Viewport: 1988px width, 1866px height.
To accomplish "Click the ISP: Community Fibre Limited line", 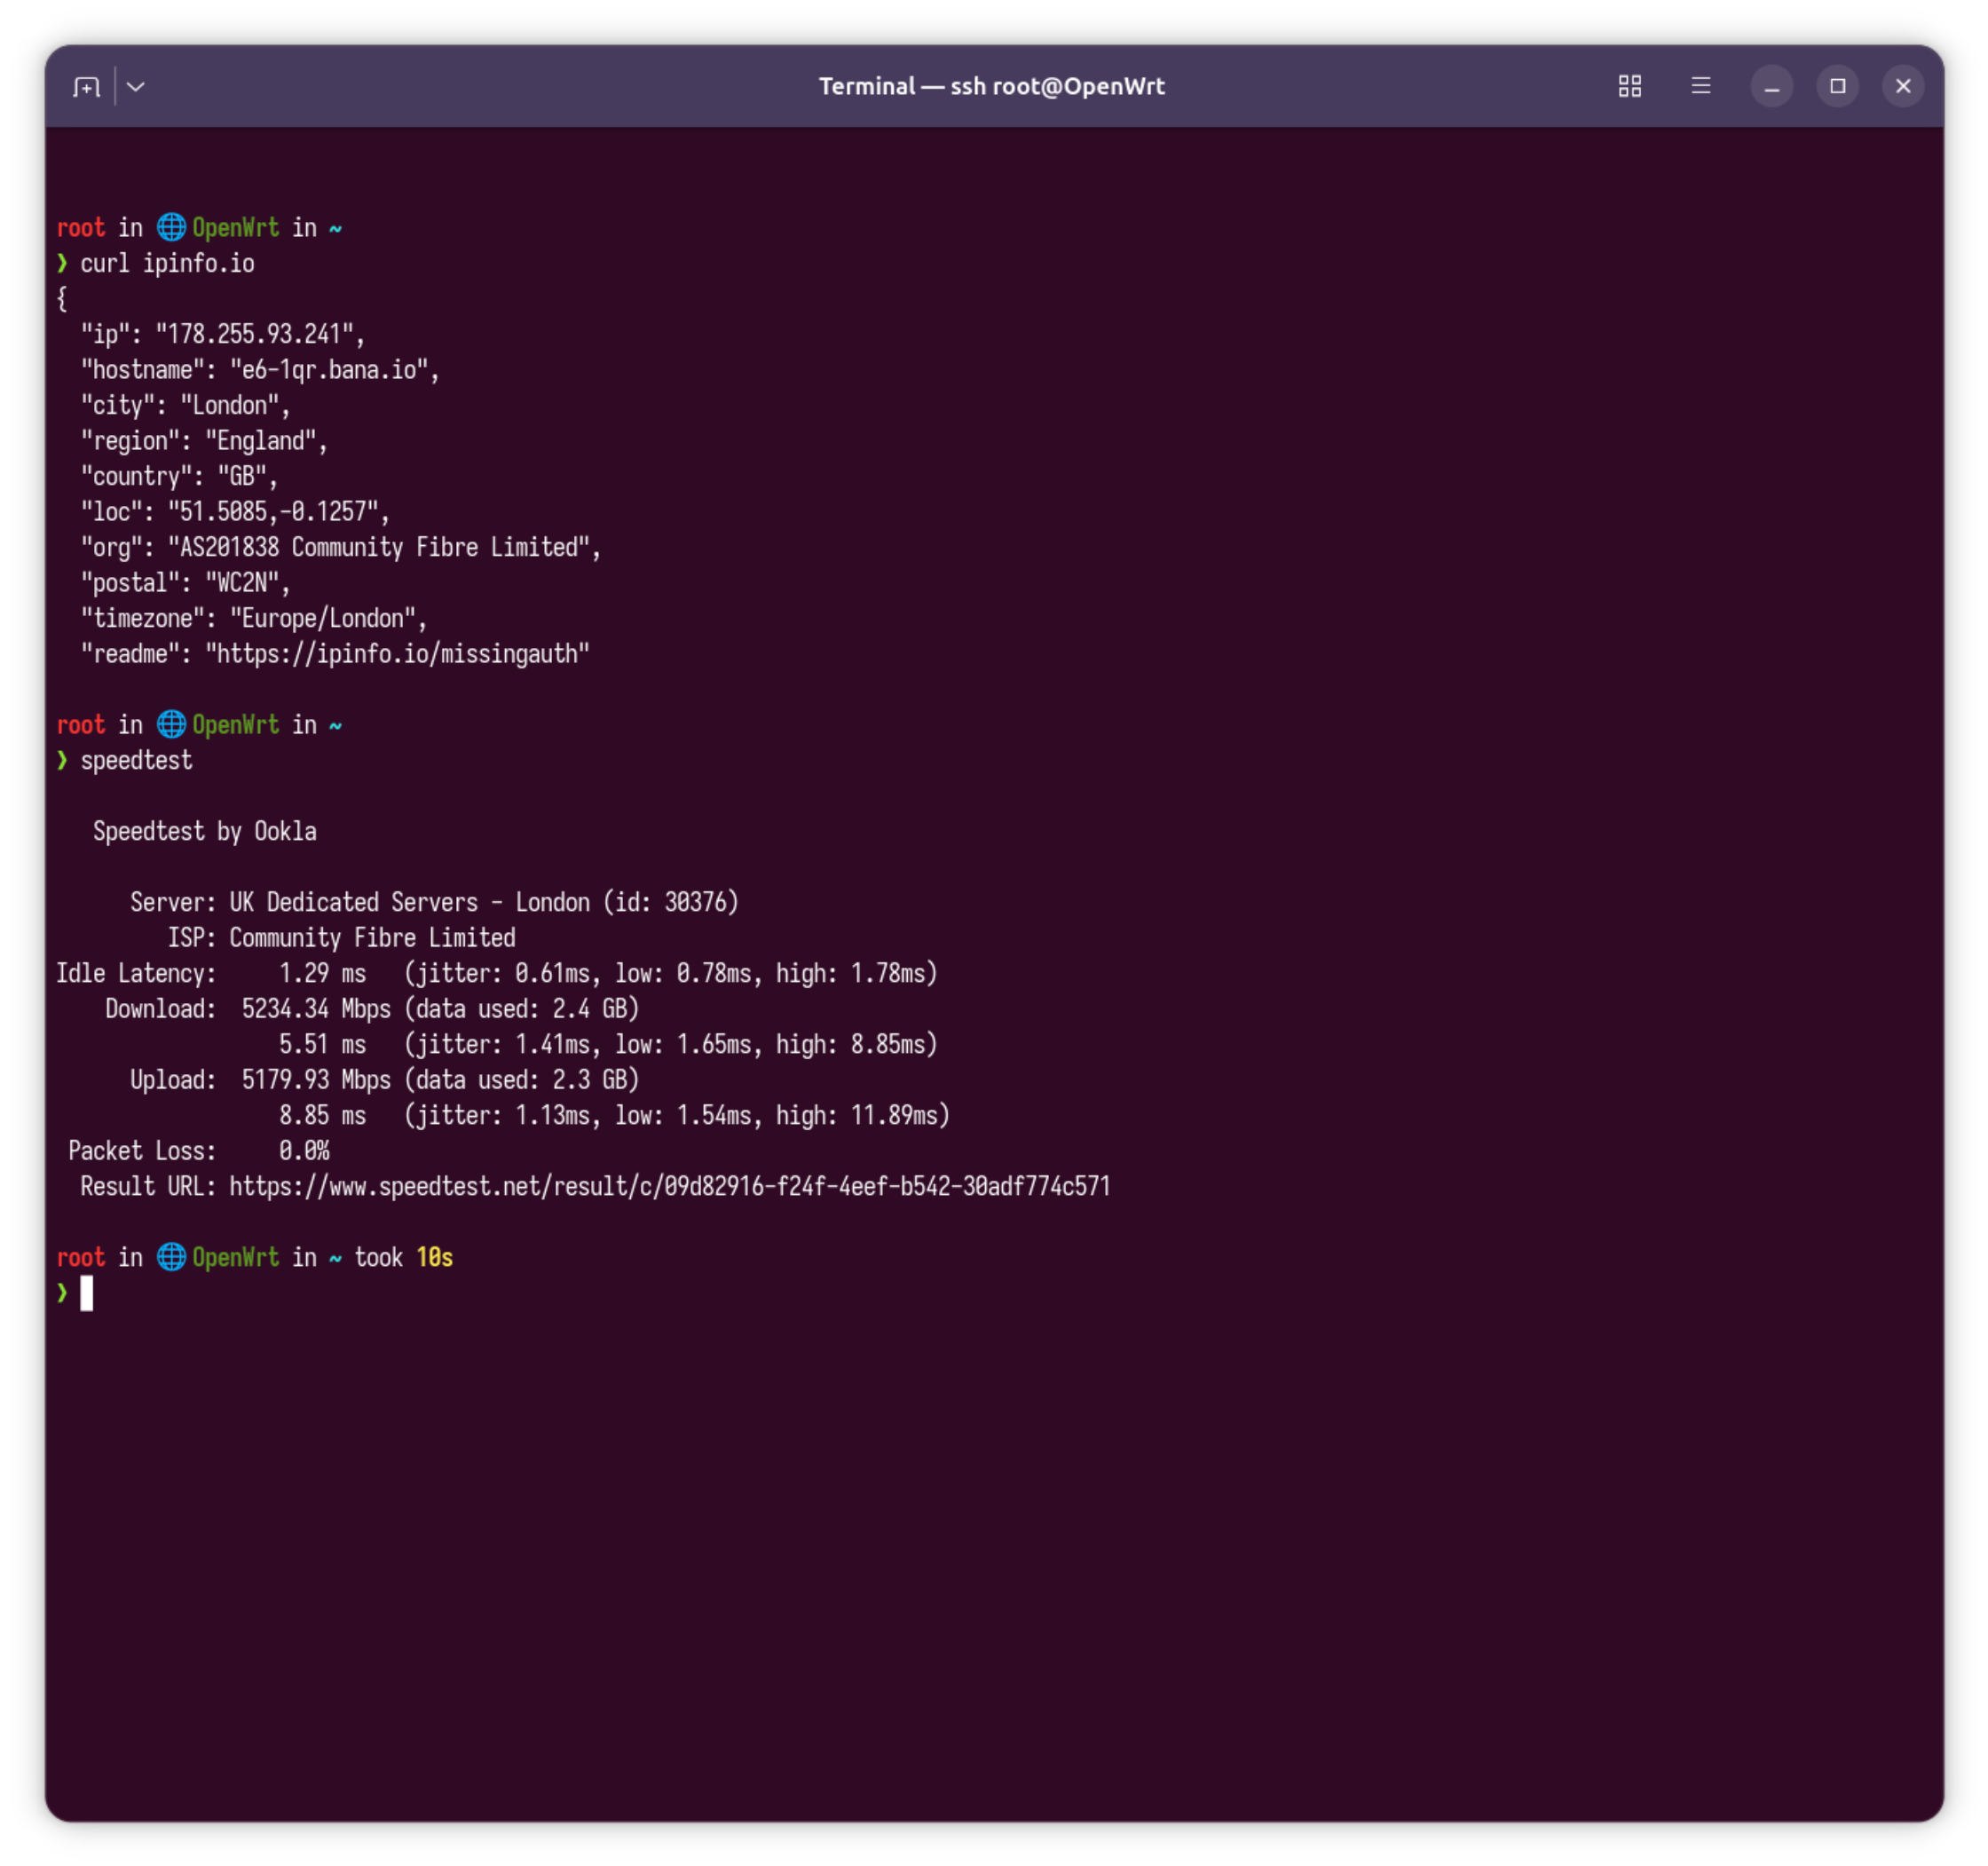I will (341, 938).
